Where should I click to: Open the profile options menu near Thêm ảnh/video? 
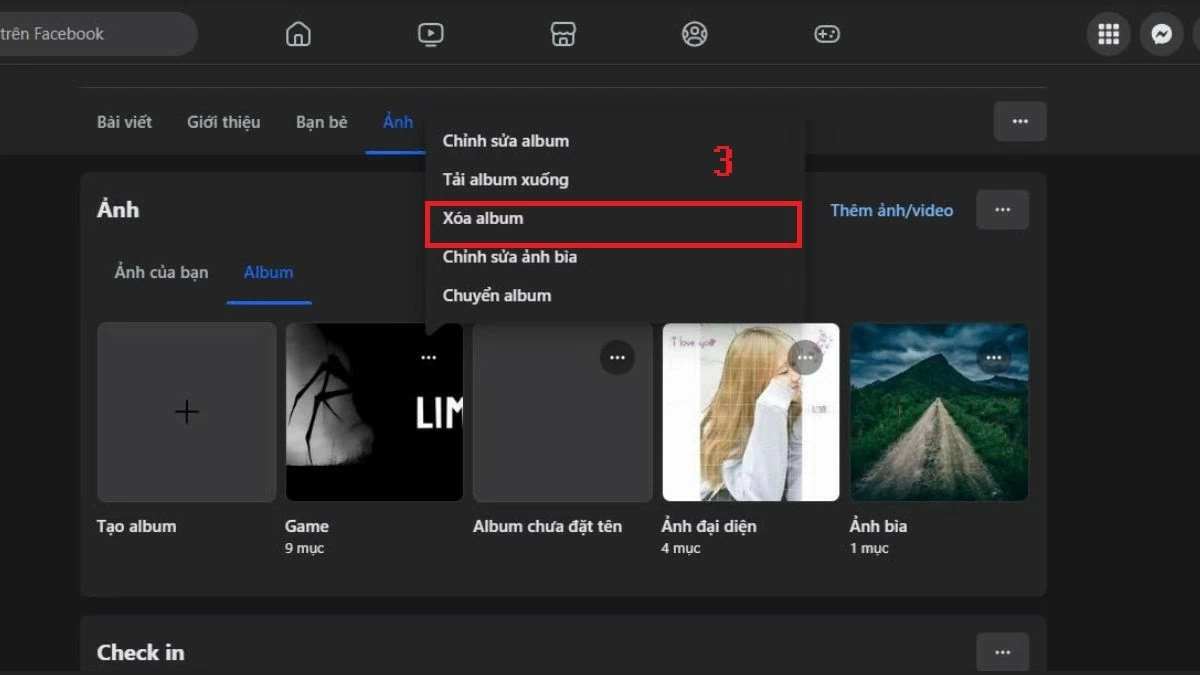(x=1002, y=210)
